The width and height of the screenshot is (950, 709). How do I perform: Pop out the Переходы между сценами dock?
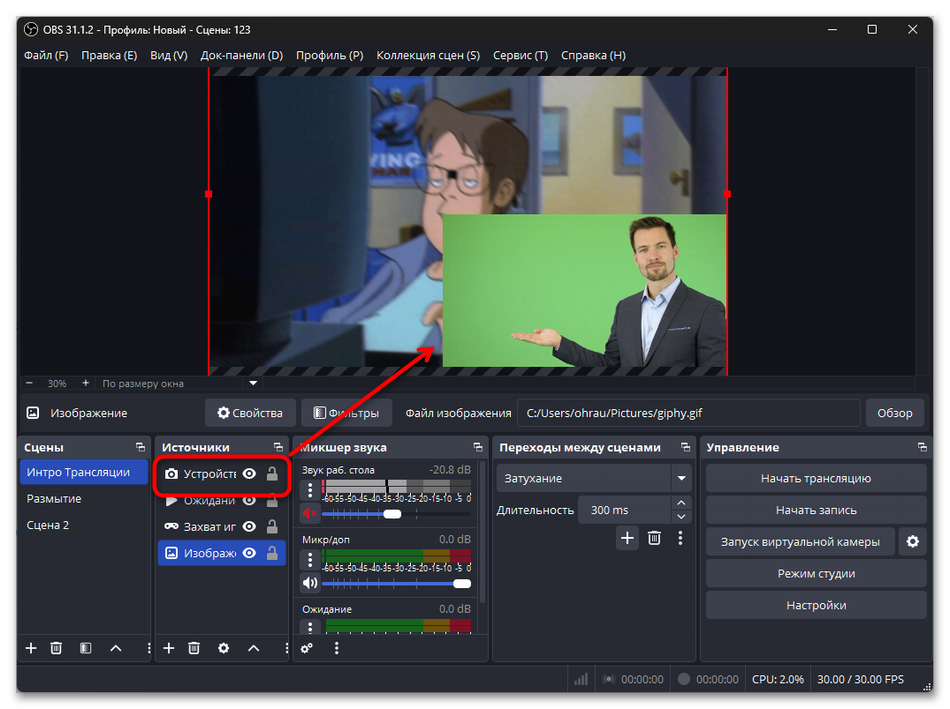pos(685,447)
